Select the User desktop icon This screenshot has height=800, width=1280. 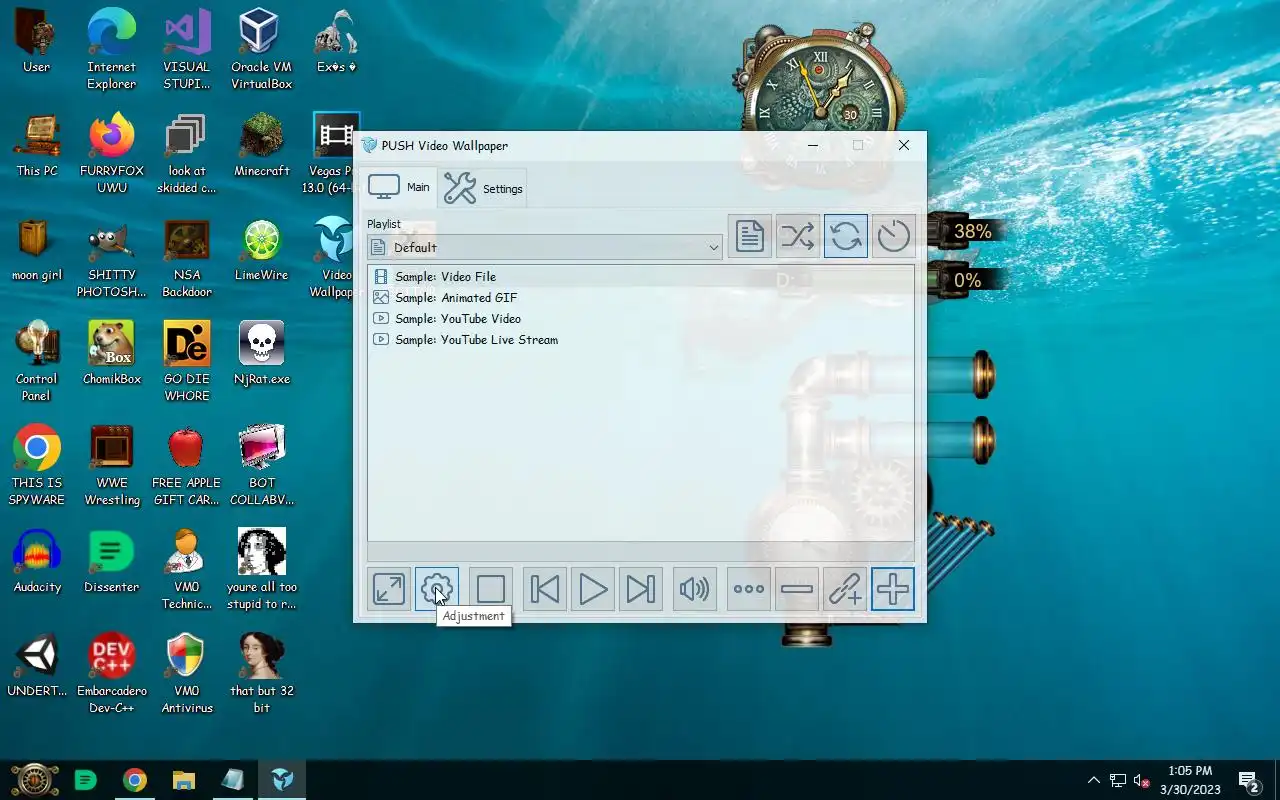point(37,42)
